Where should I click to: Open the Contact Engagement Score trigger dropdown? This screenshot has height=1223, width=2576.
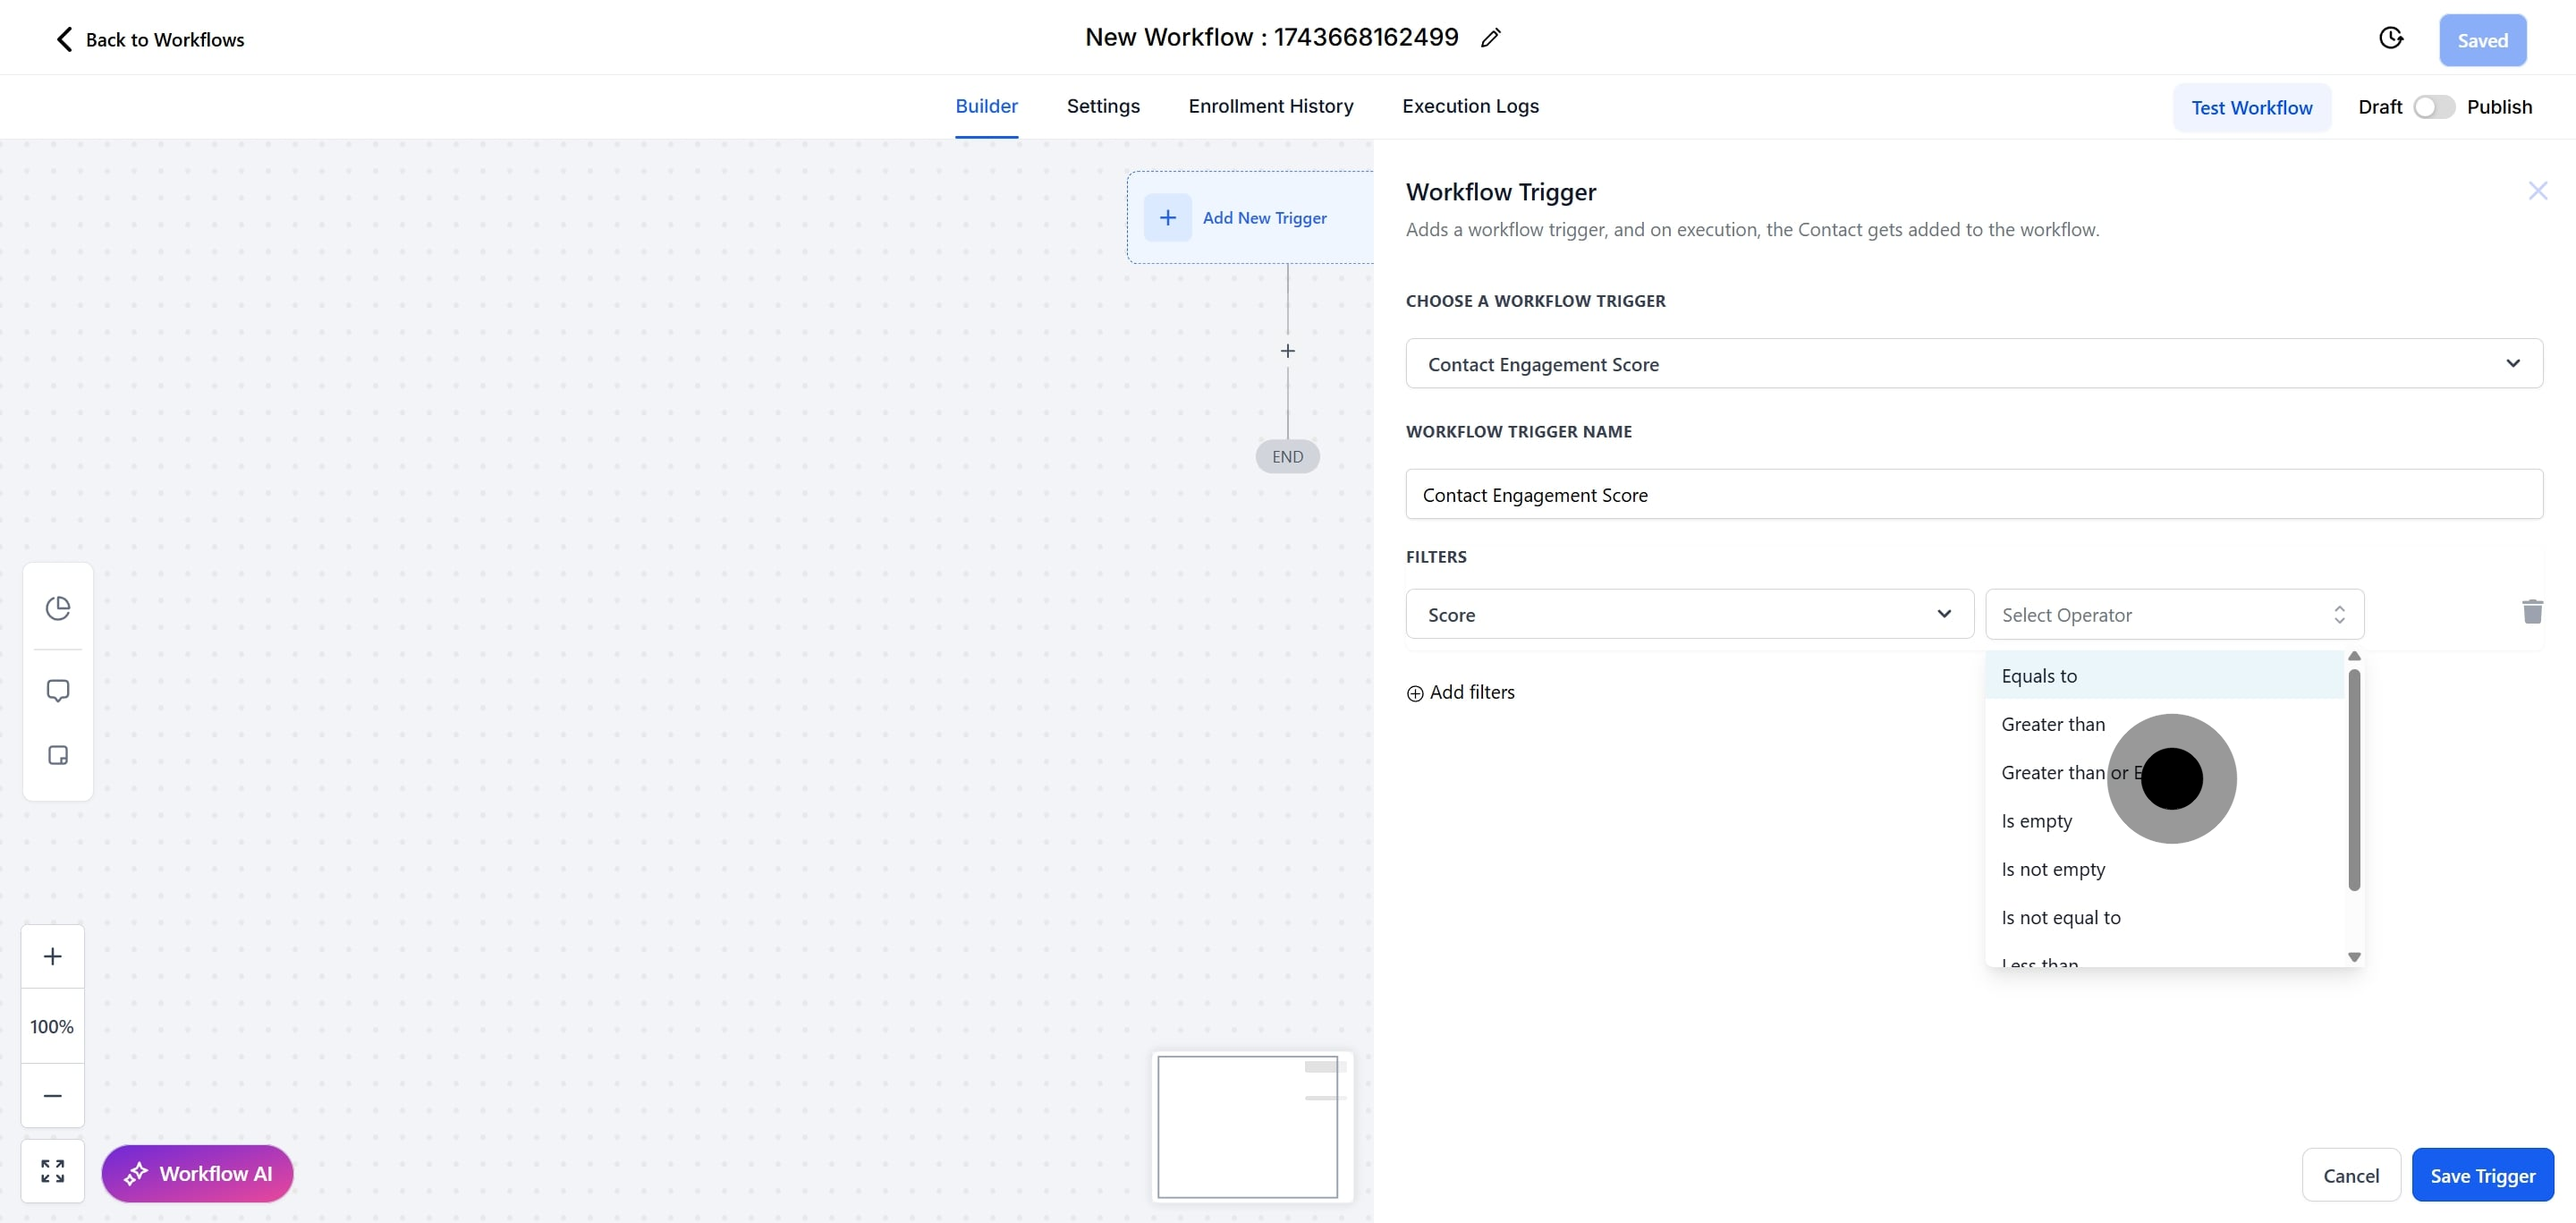(1973, 364)
